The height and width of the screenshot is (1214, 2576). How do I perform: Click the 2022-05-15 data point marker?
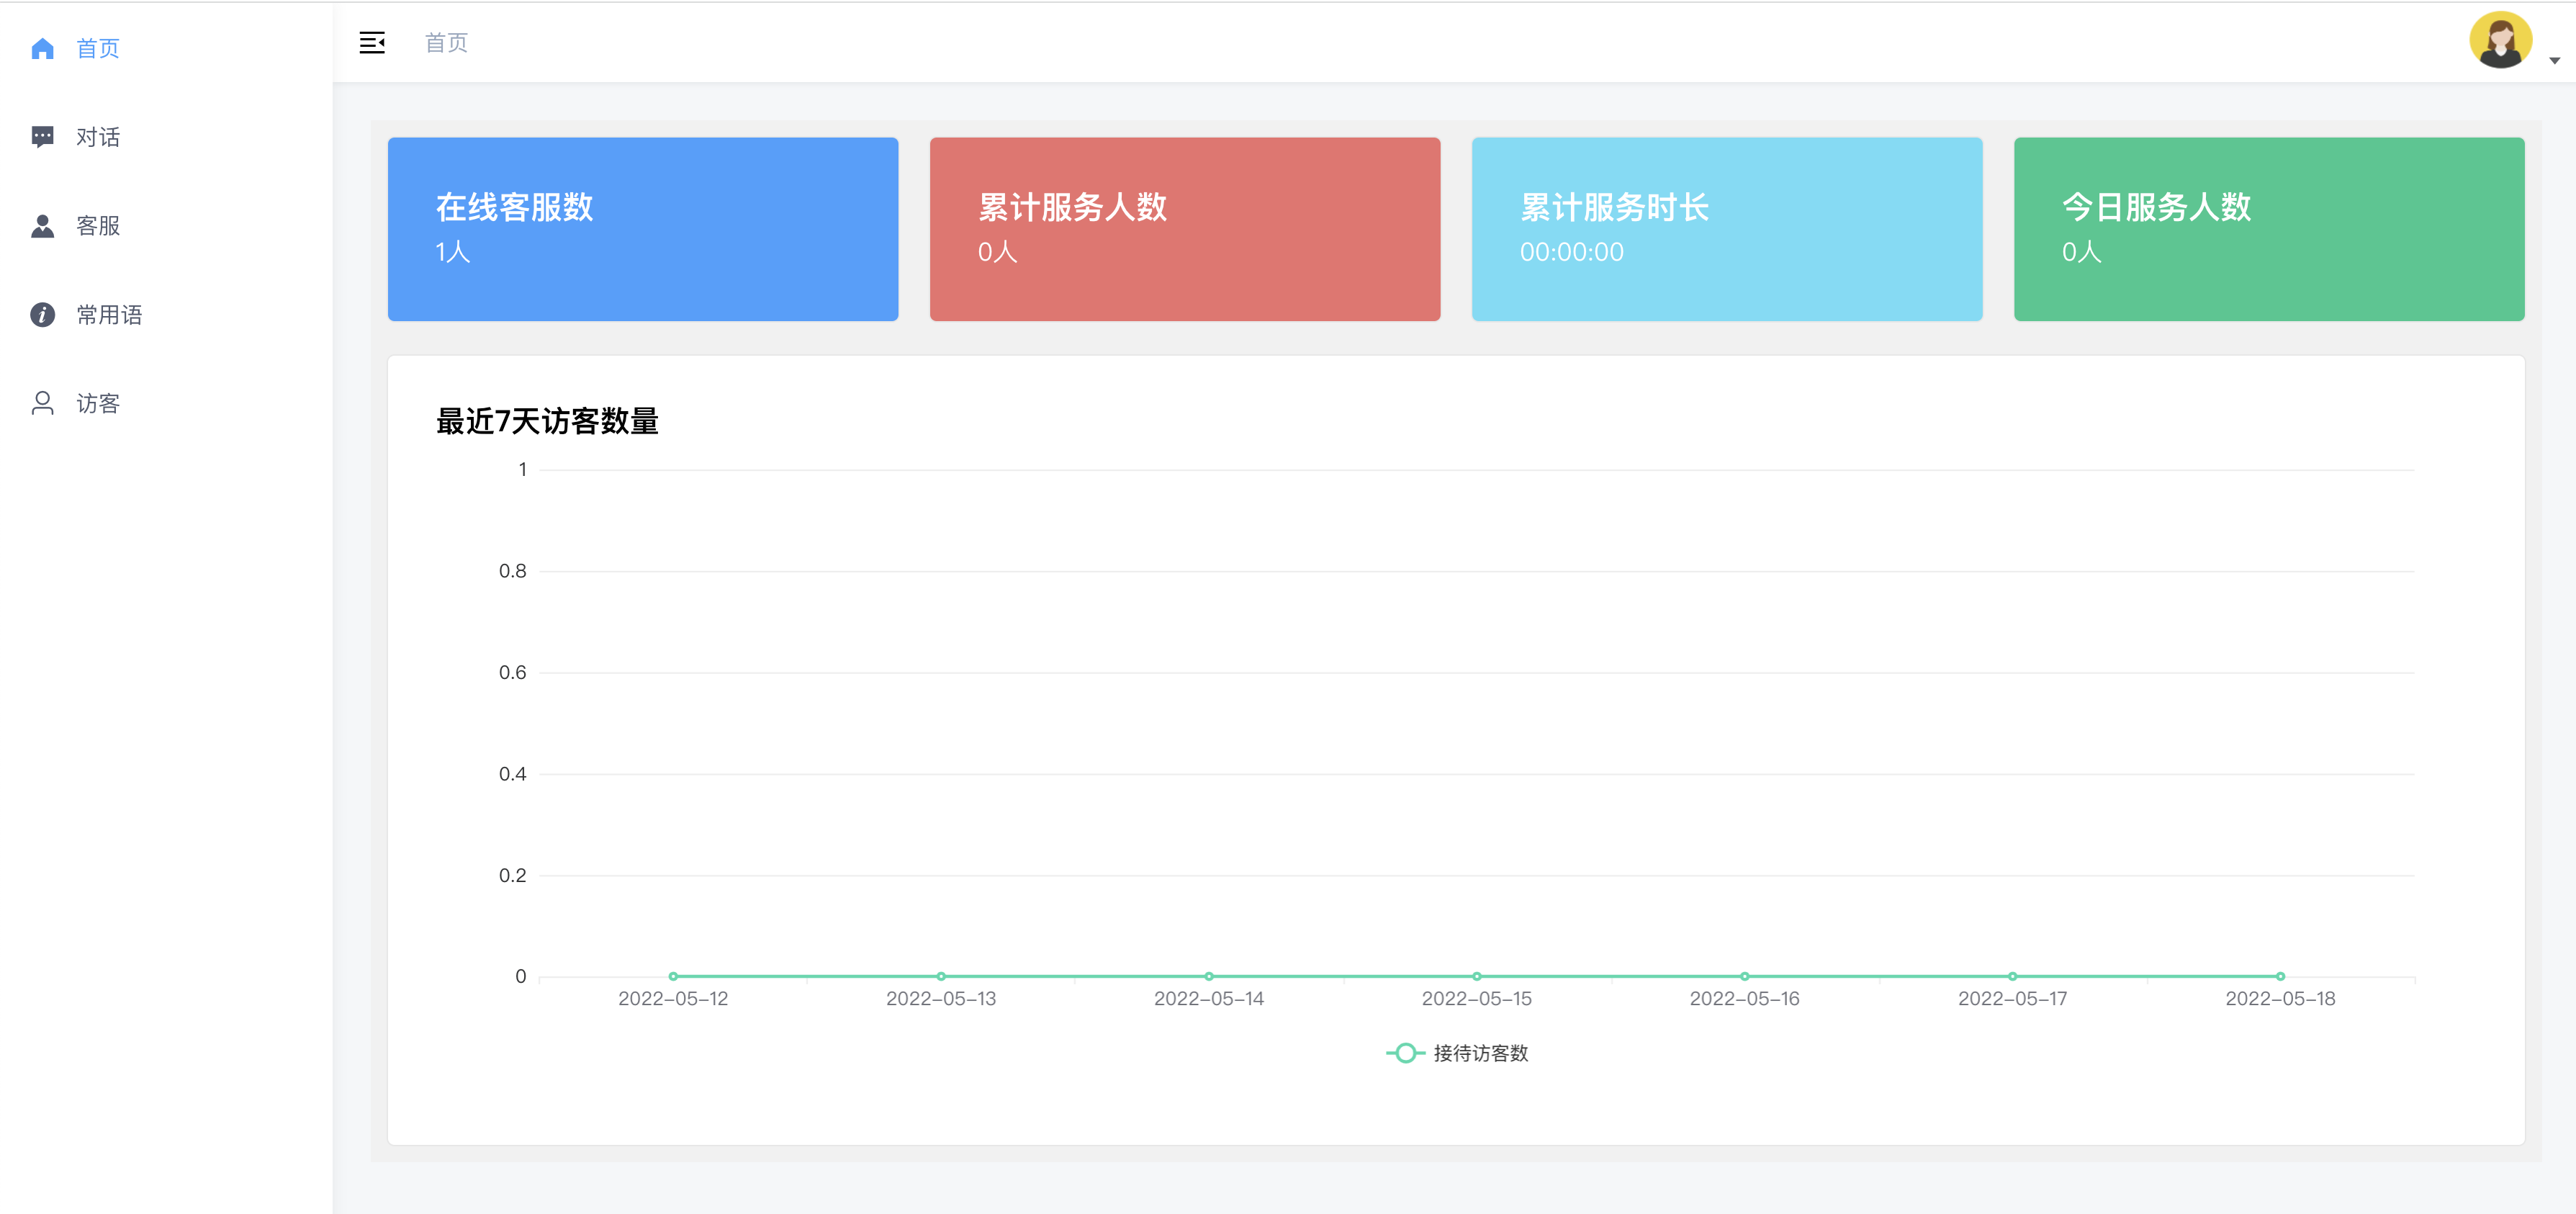click(x=1477, y=976)
